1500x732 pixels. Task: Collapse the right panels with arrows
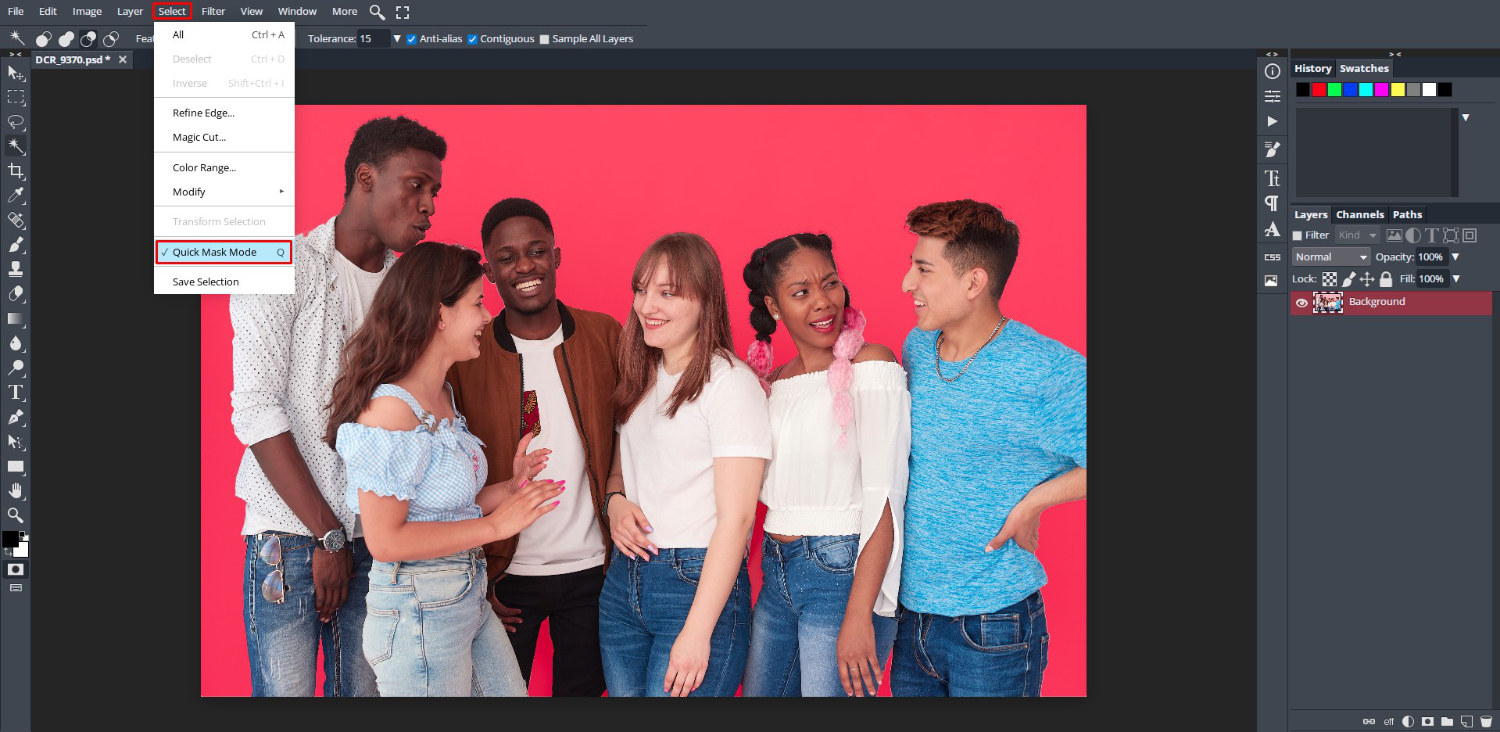coord(1394,54)
